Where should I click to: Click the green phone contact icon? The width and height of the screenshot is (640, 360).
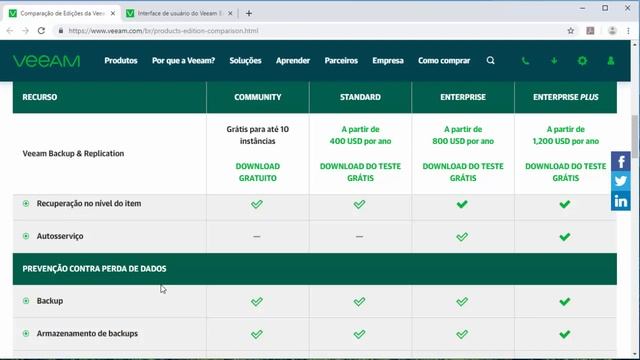point(525,61)
